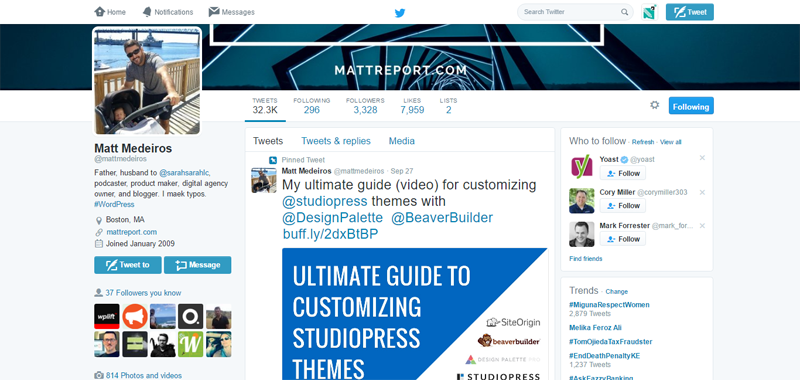
Task: Open the #WordPress hashtag in bio
Action: point(114,205)
